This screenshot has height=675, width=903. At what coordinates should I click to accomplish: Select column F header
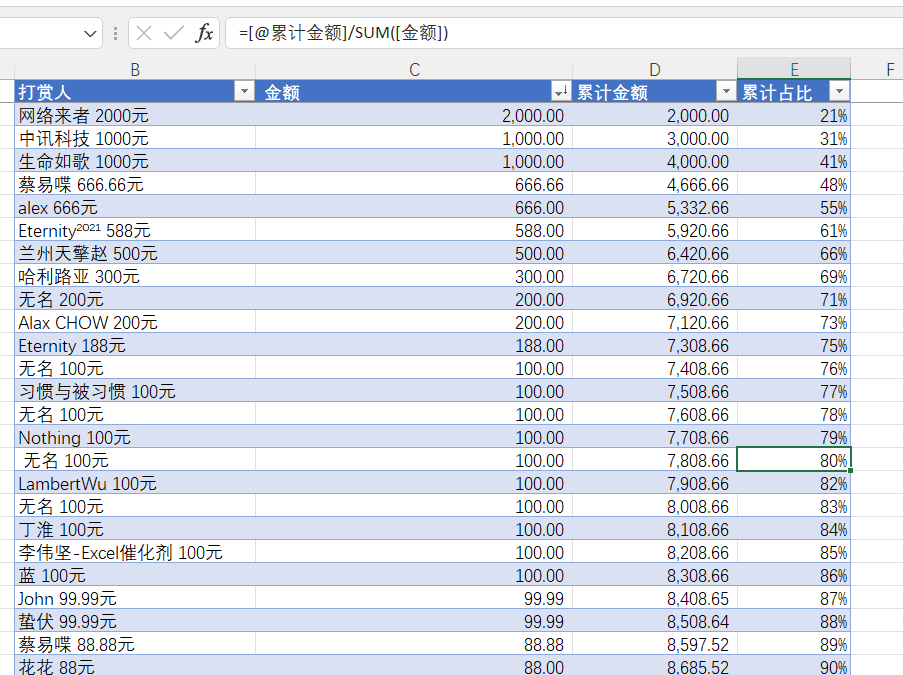[x=877, y=69]
